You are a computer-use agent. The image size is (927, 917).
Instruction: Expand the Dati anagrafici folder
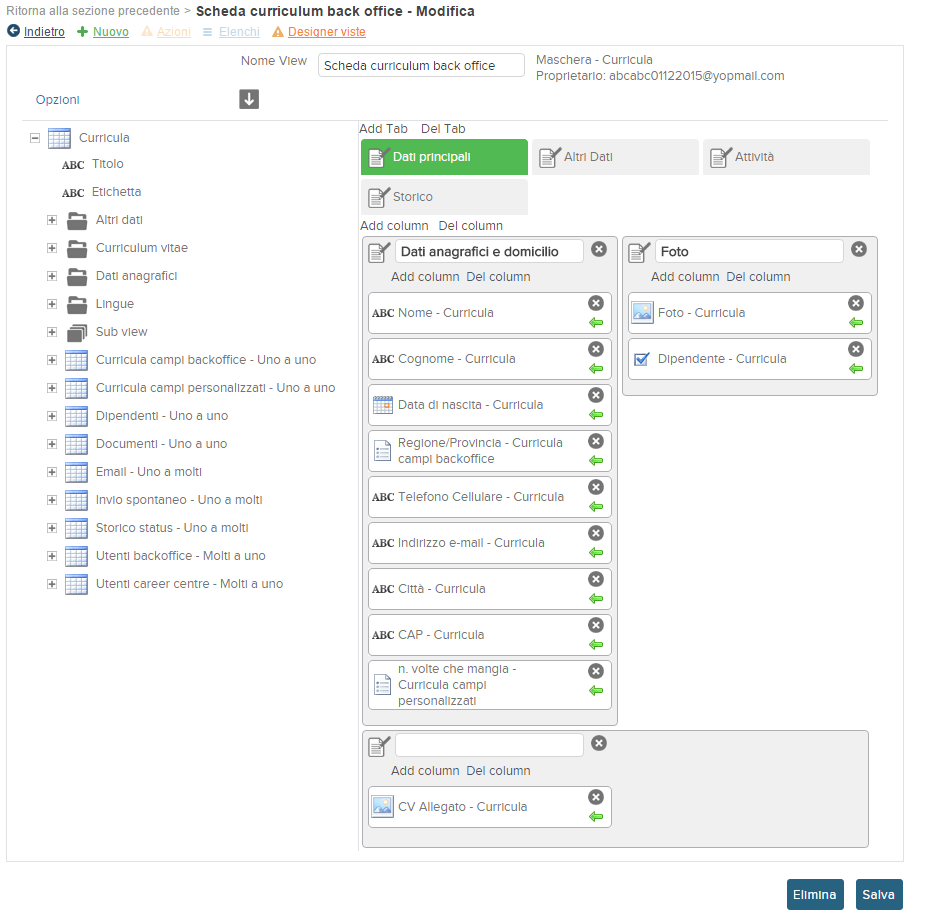(x=52, y=276)
